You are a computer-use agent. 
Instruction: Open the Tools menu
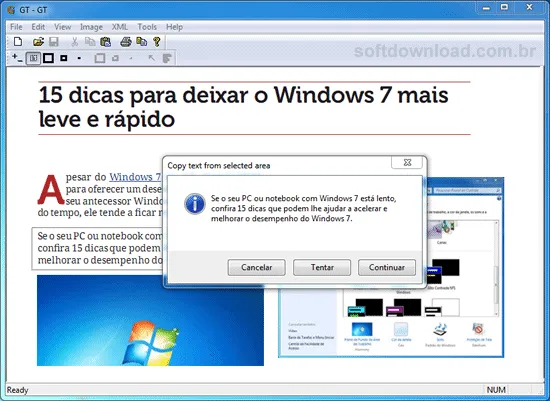(147, 27)
